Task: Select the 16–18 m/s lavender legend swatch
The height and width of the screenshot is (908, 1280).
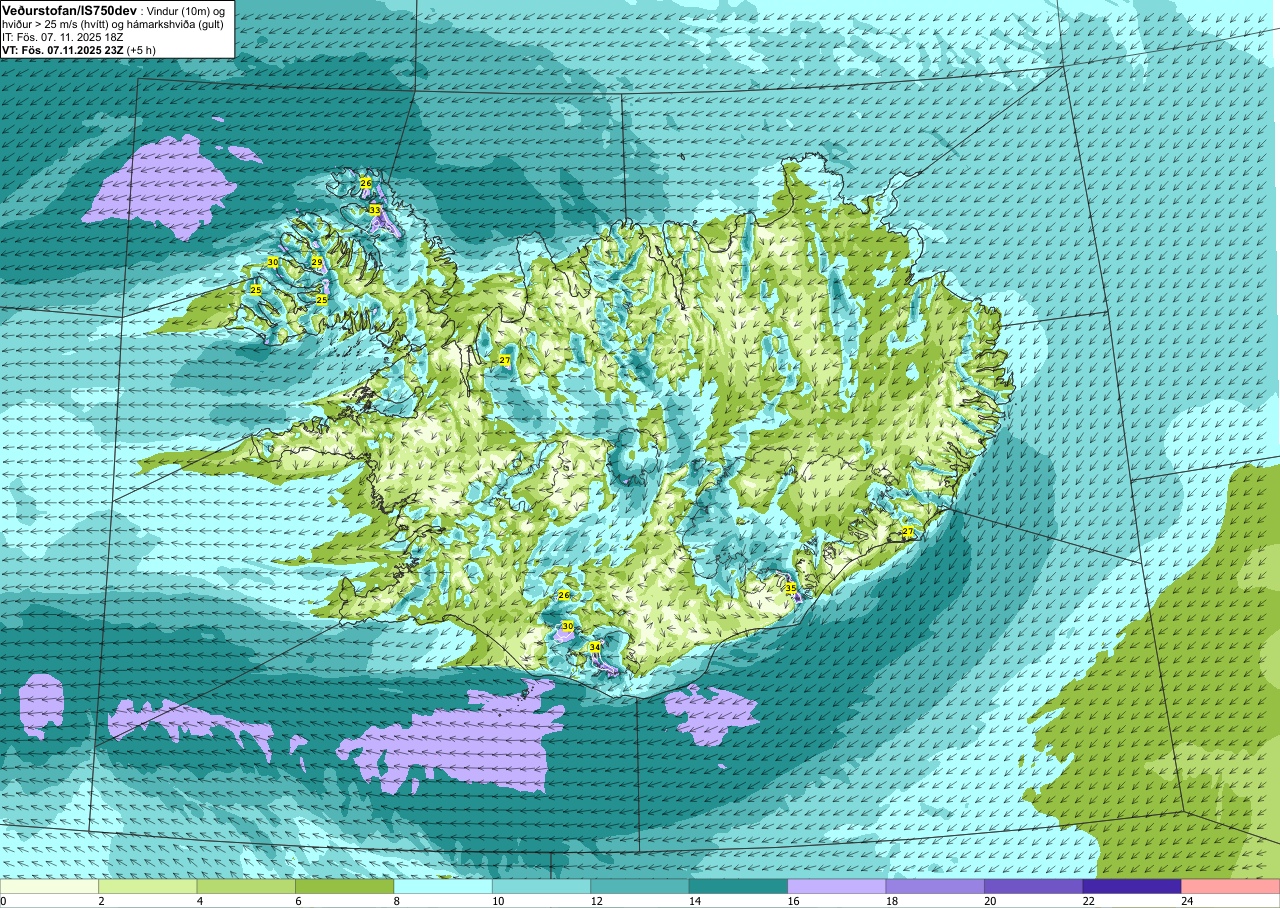Action: pyautogui.click(x=837, y=887)
